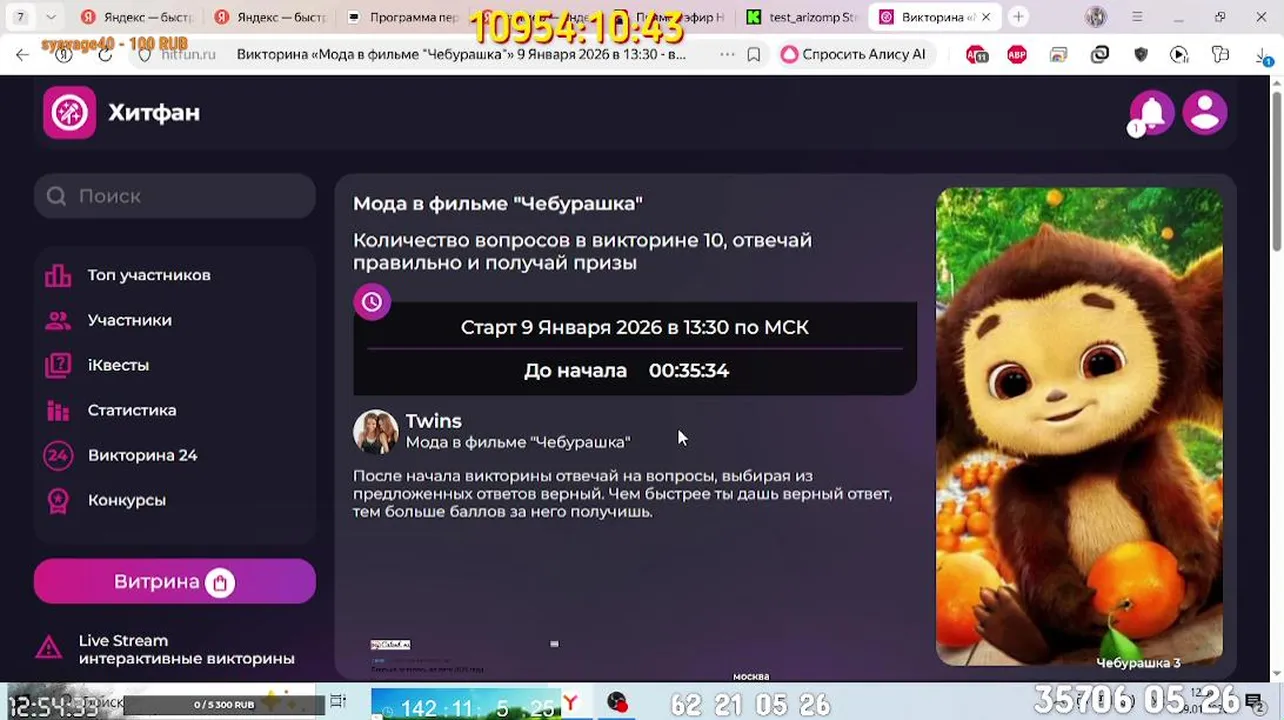Click the Twins author name
1284x720 pixels.
point(433,421)
